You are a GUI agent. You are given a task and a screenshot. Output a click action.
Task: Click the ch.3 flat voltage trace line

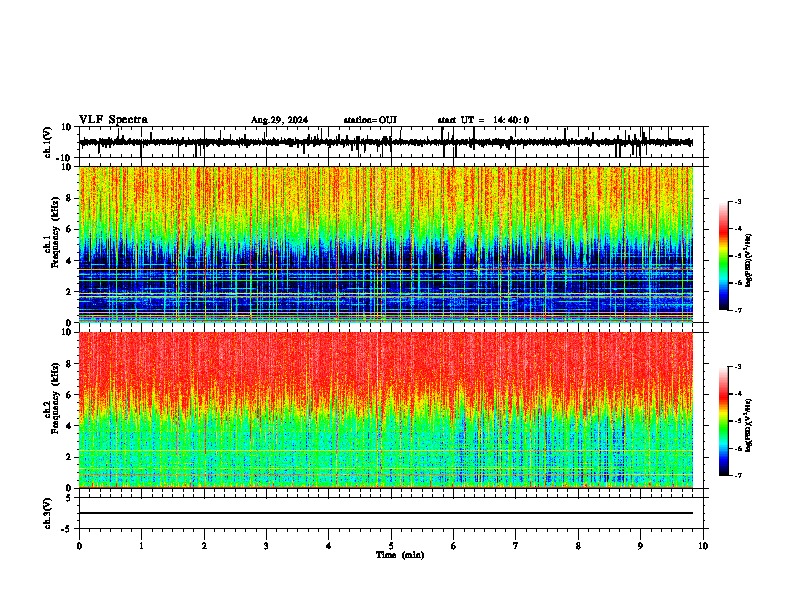pyautogui.click(x=386, y=513)
